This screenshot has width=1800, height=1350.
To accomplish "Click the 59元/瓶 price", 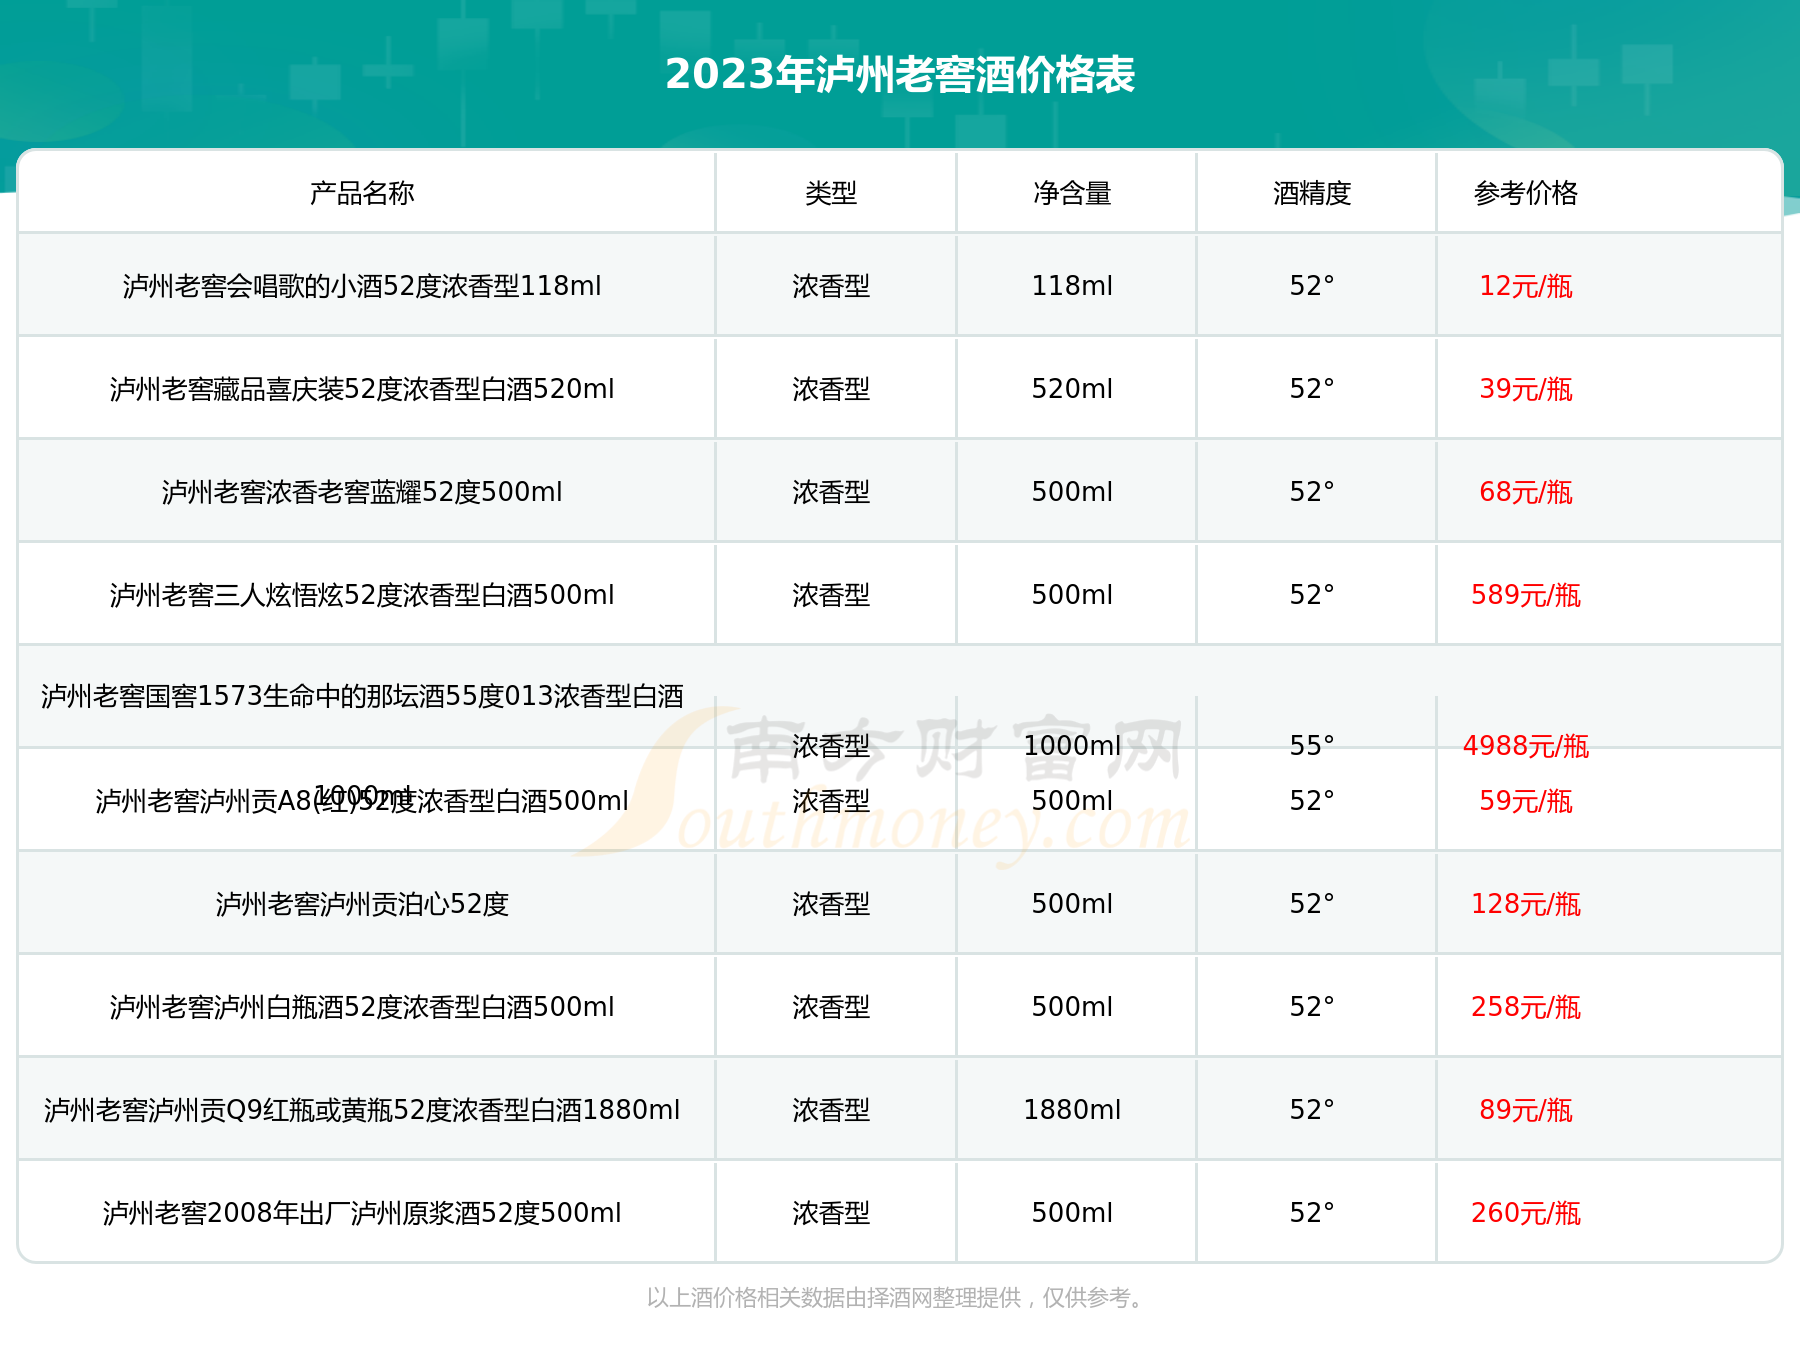I will click(x=1526, y=801).
